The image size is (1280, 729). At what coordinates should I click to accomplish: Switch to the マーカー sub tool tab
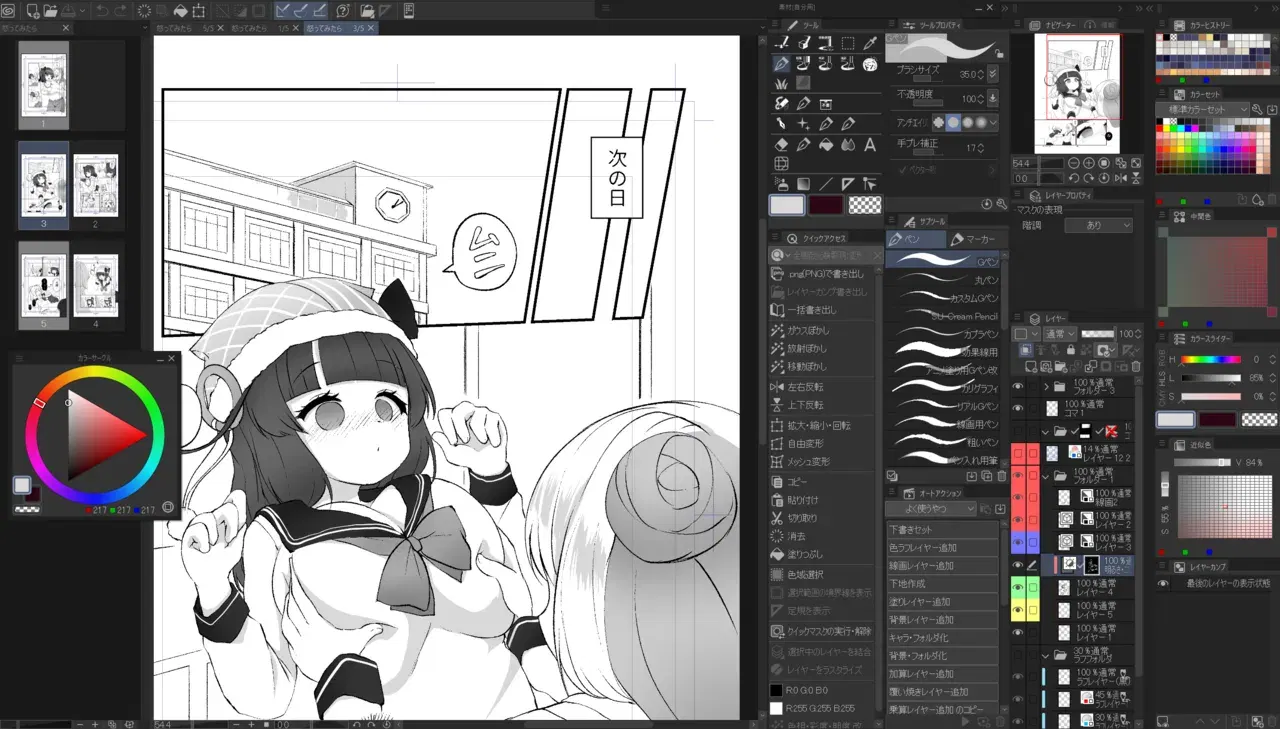(973, 239)
